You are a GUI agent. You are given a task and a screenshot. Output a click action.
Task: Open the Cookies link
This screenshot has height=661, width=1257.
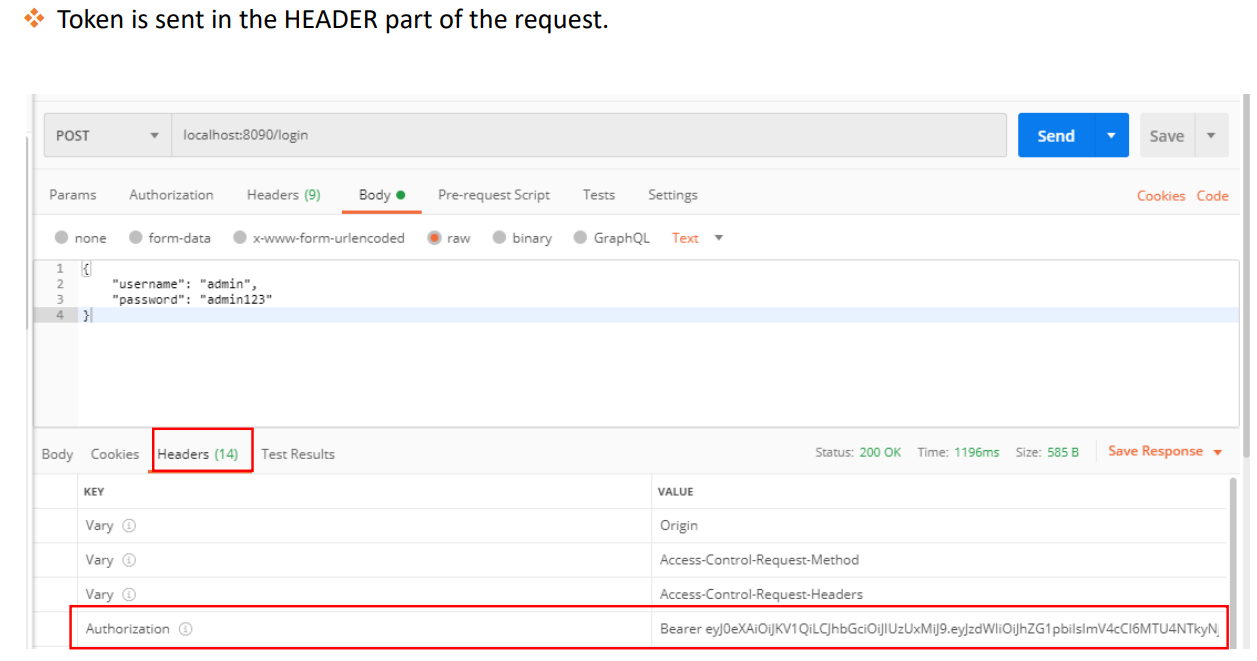1160,196
